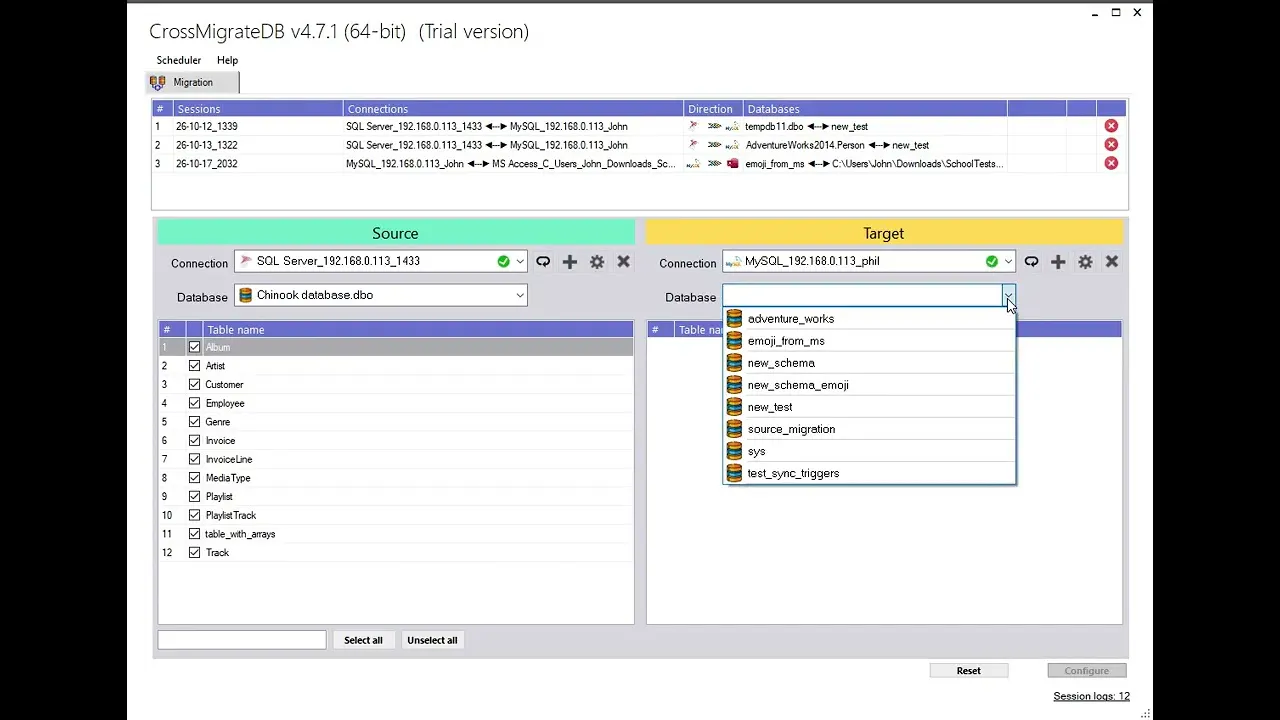Viewport: 1280px width, 720px height.
Task: Uncheck the Customer table checkbox
Action: 194,385
